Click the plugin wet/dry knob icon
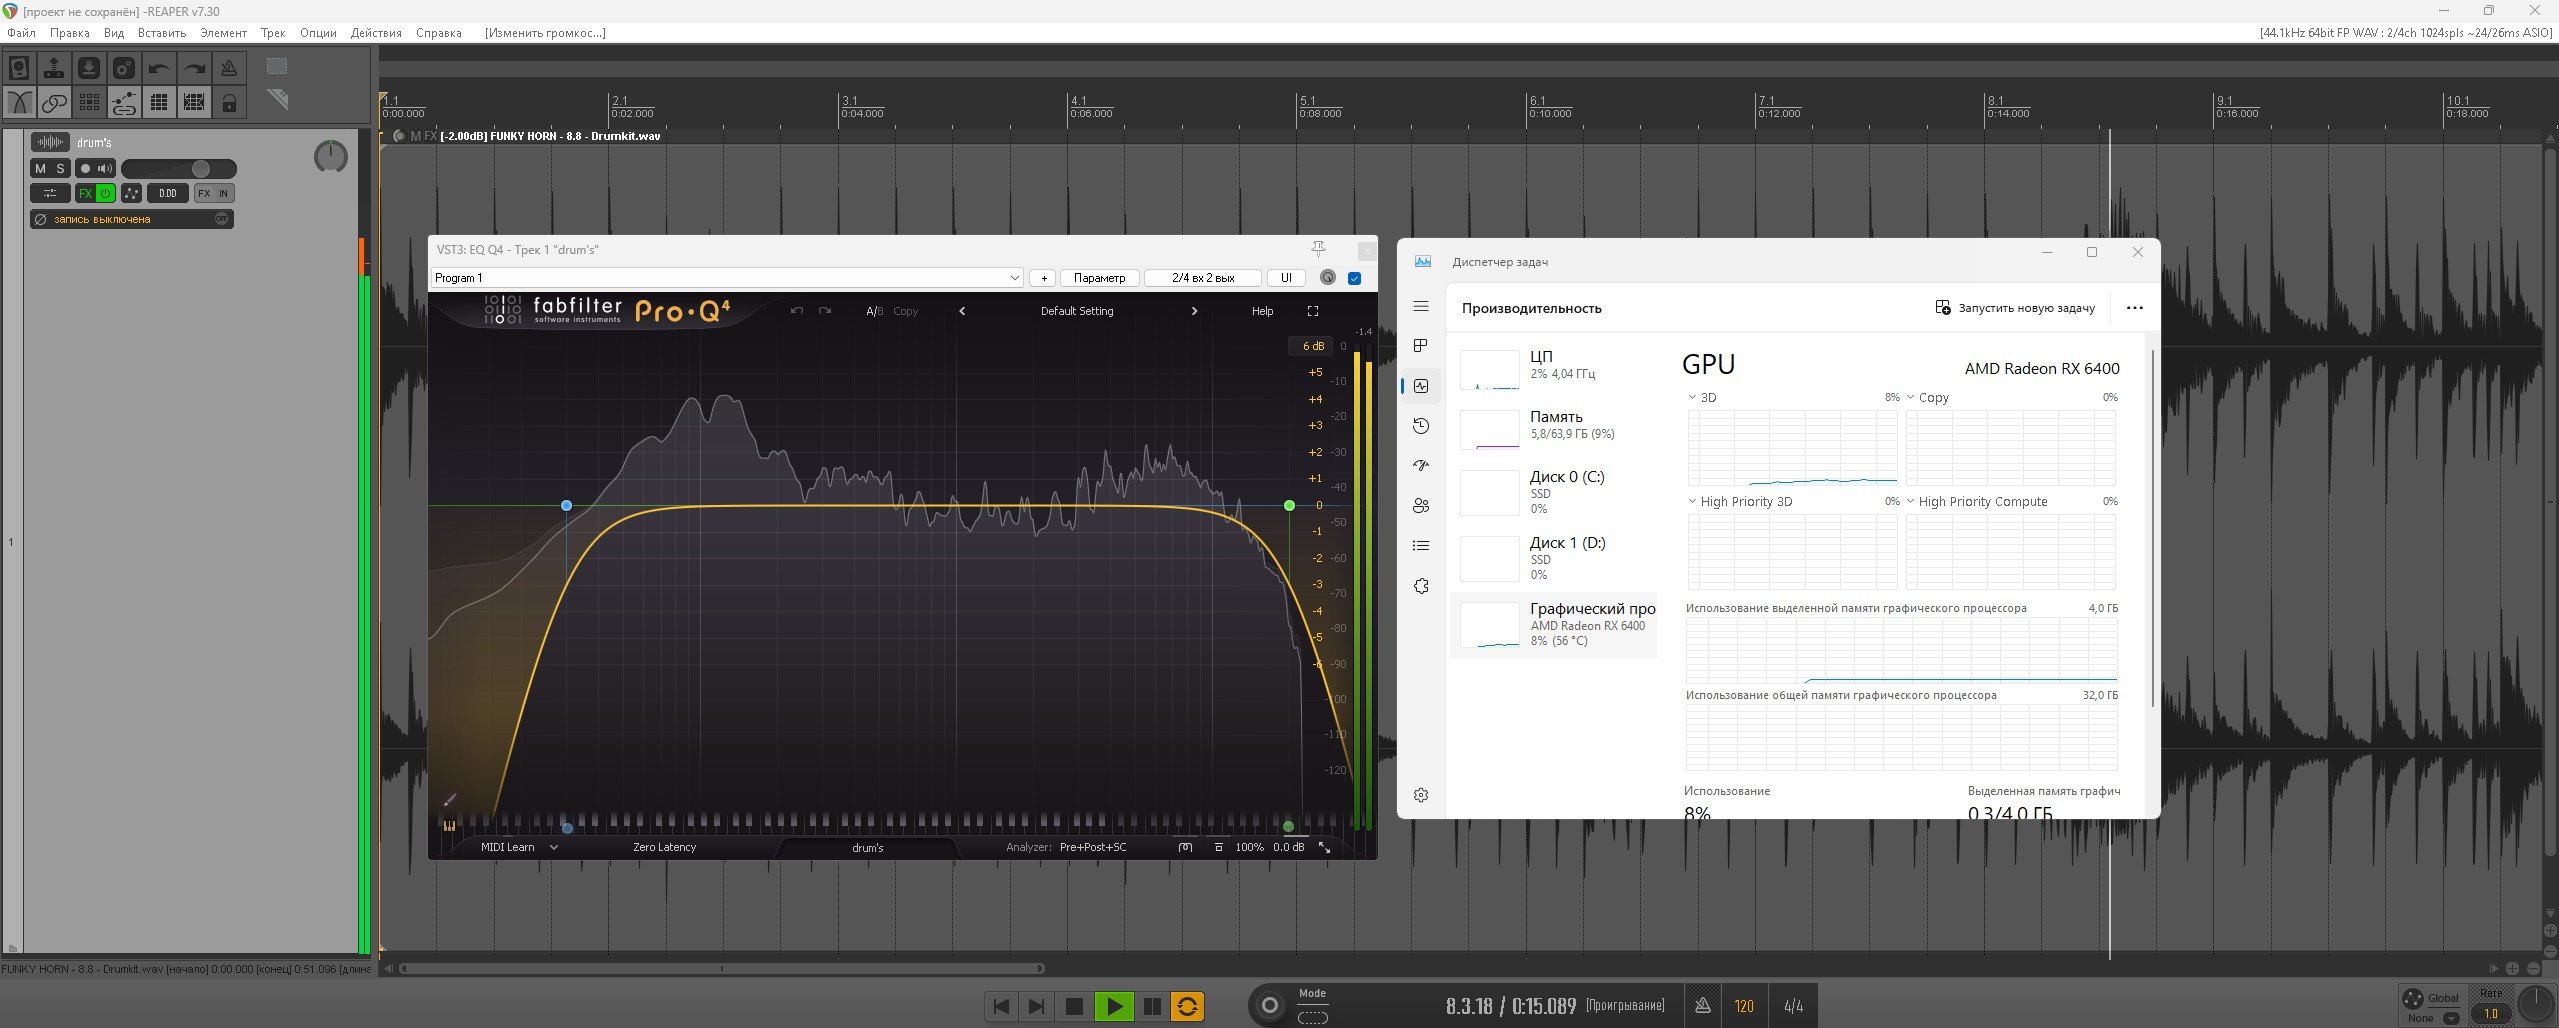 pos(1328,278)
